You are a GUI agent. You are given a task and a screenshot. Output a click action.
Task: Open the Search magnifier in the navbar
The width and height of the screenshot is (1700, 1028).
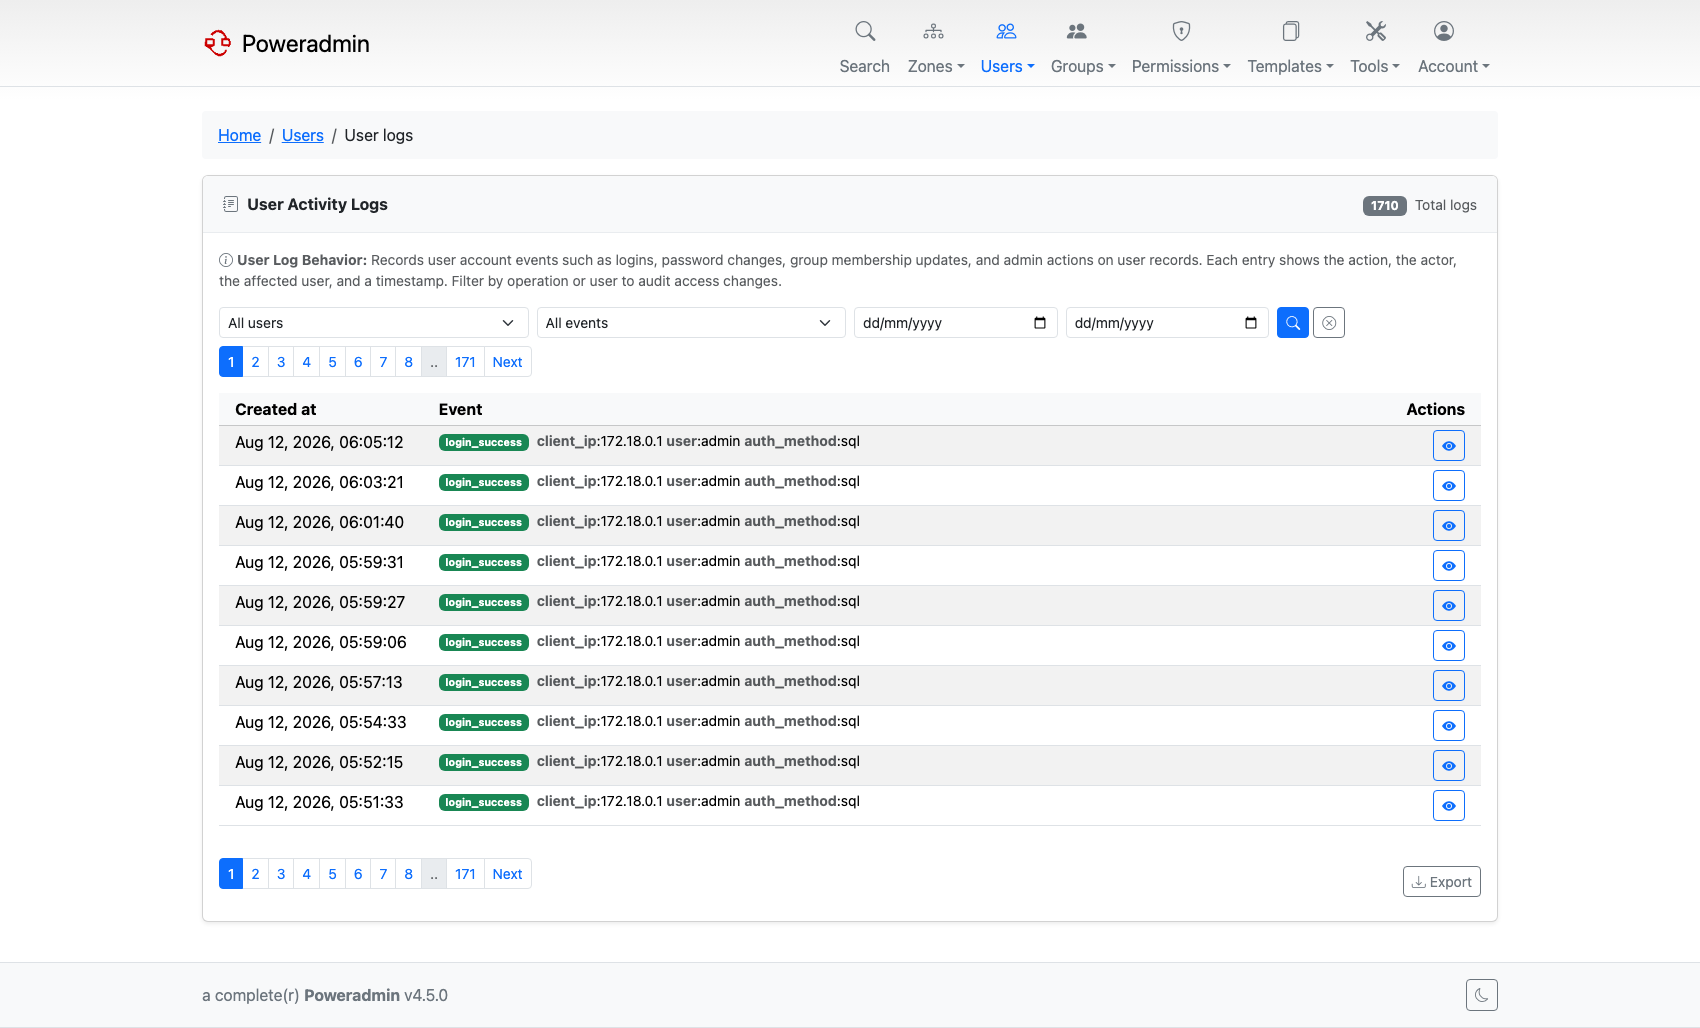coord(865,31)
